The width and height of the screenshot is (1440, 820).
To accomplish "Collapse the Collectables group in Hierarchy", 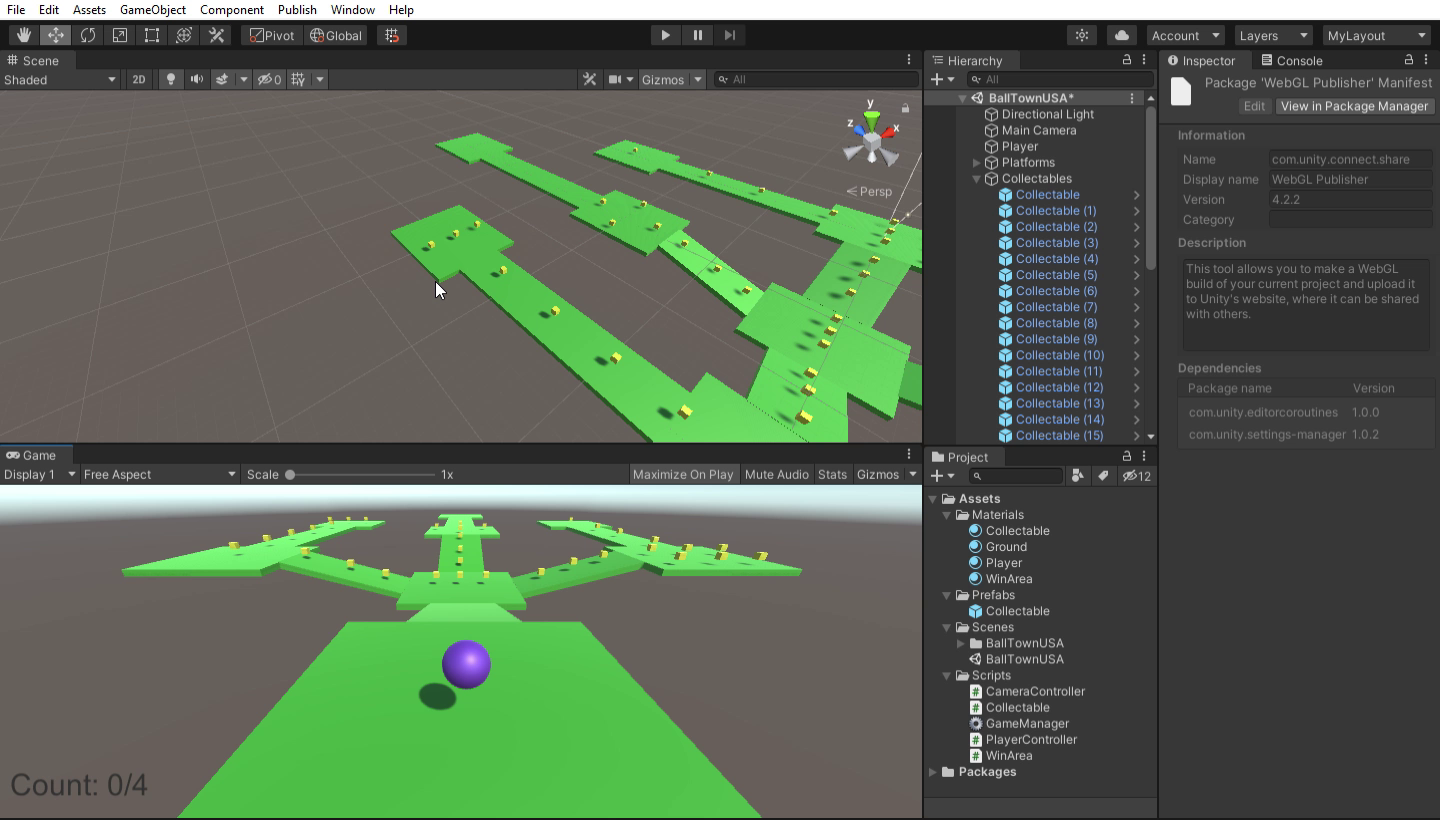I will [x=977, y=178].
